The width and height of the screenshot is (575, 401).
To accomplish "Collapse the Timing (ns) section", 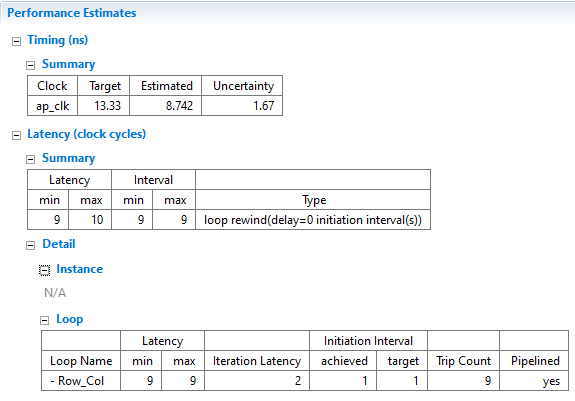I will 17,41.
